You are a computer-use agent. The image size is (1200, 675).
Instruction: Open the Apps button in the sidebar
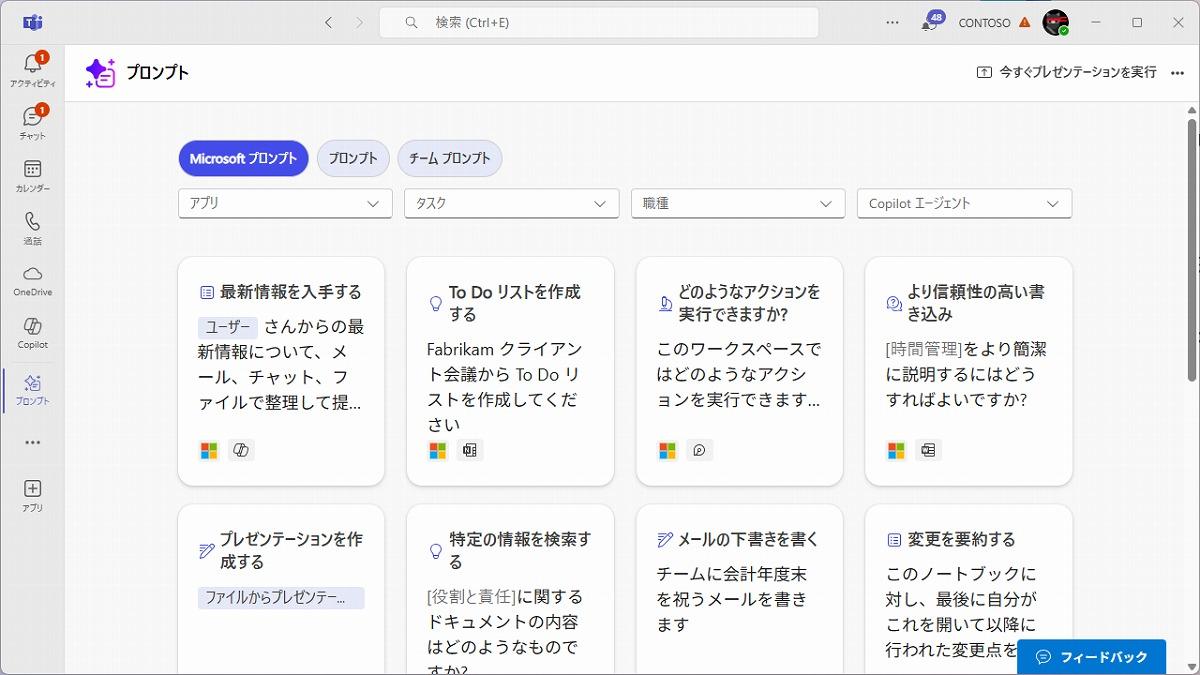pyautogui.click(x=32, y=493)
